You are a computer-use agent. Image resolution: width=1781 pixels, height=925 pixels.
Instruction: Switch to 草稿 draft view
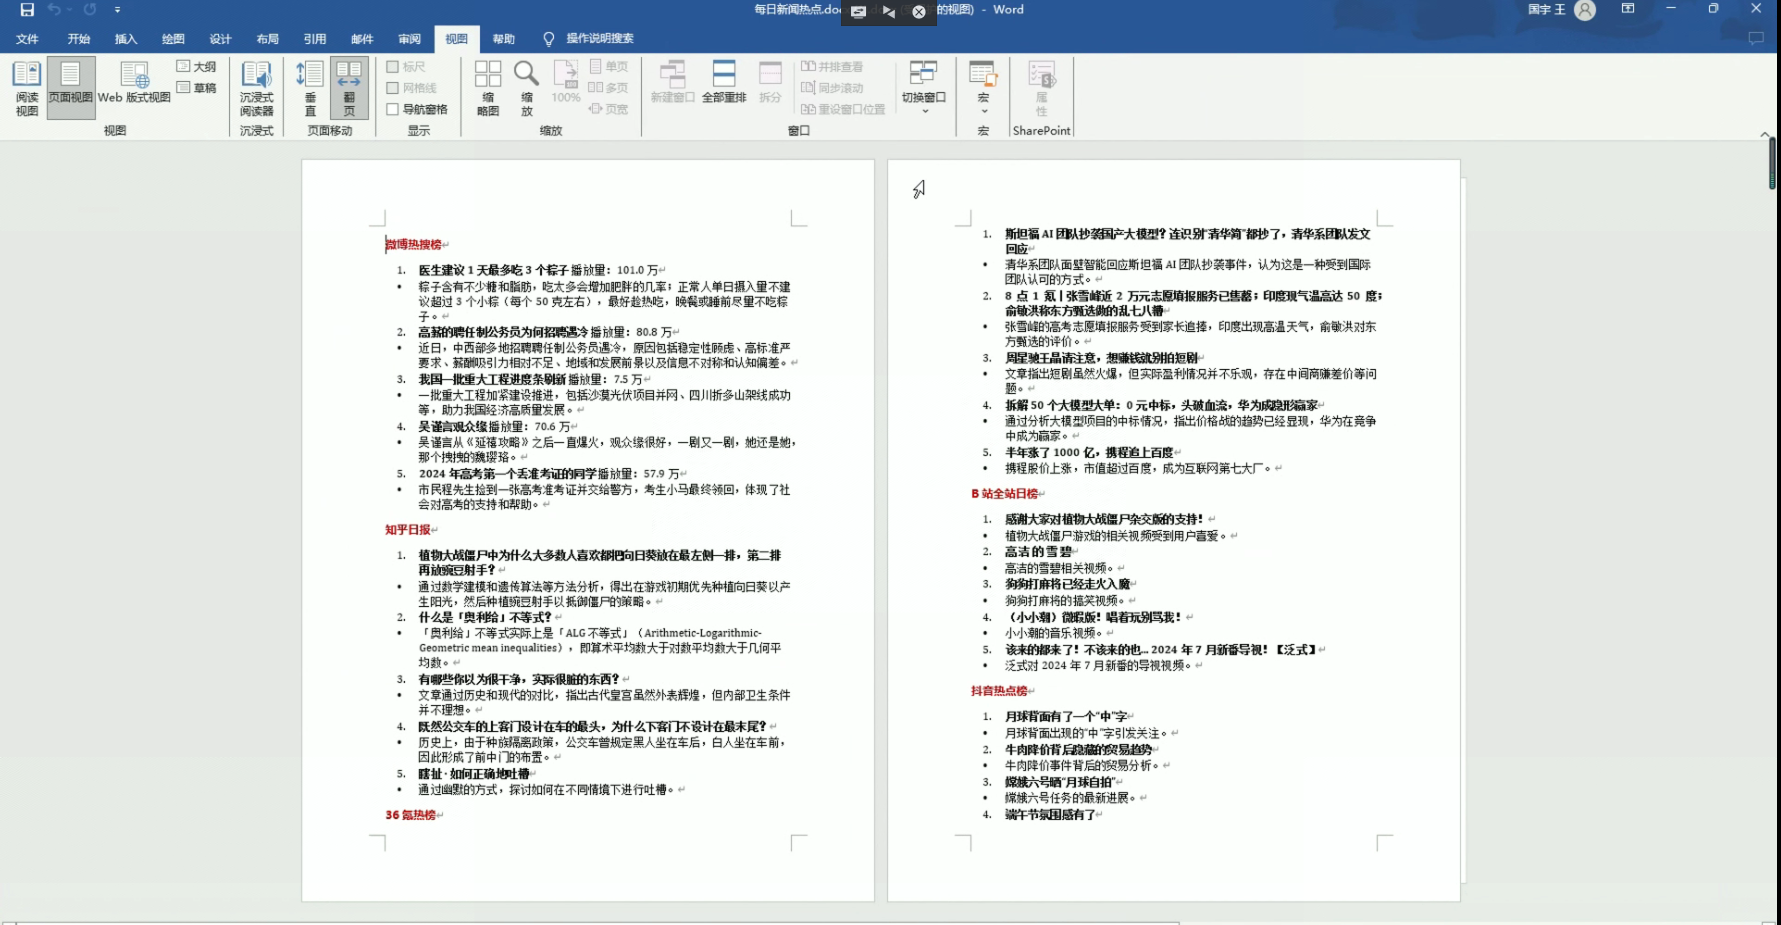[x=197, y=88]
